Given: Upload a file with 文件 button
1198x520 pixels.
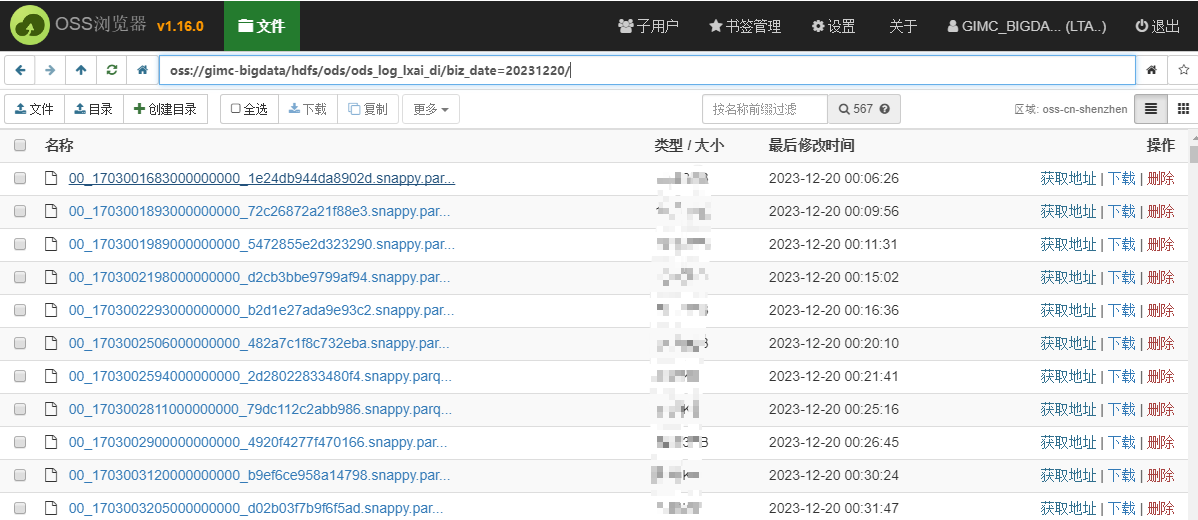Looking at the screenshot, I should click(x=34, y=109).
